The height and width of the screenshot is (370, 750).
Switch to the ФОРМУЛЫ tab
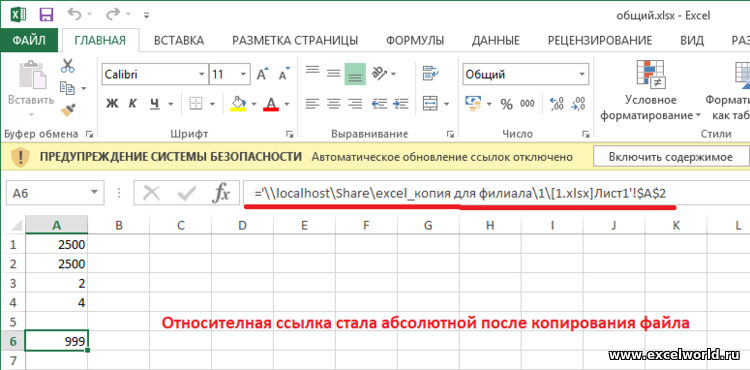click(x=415, y=40)
